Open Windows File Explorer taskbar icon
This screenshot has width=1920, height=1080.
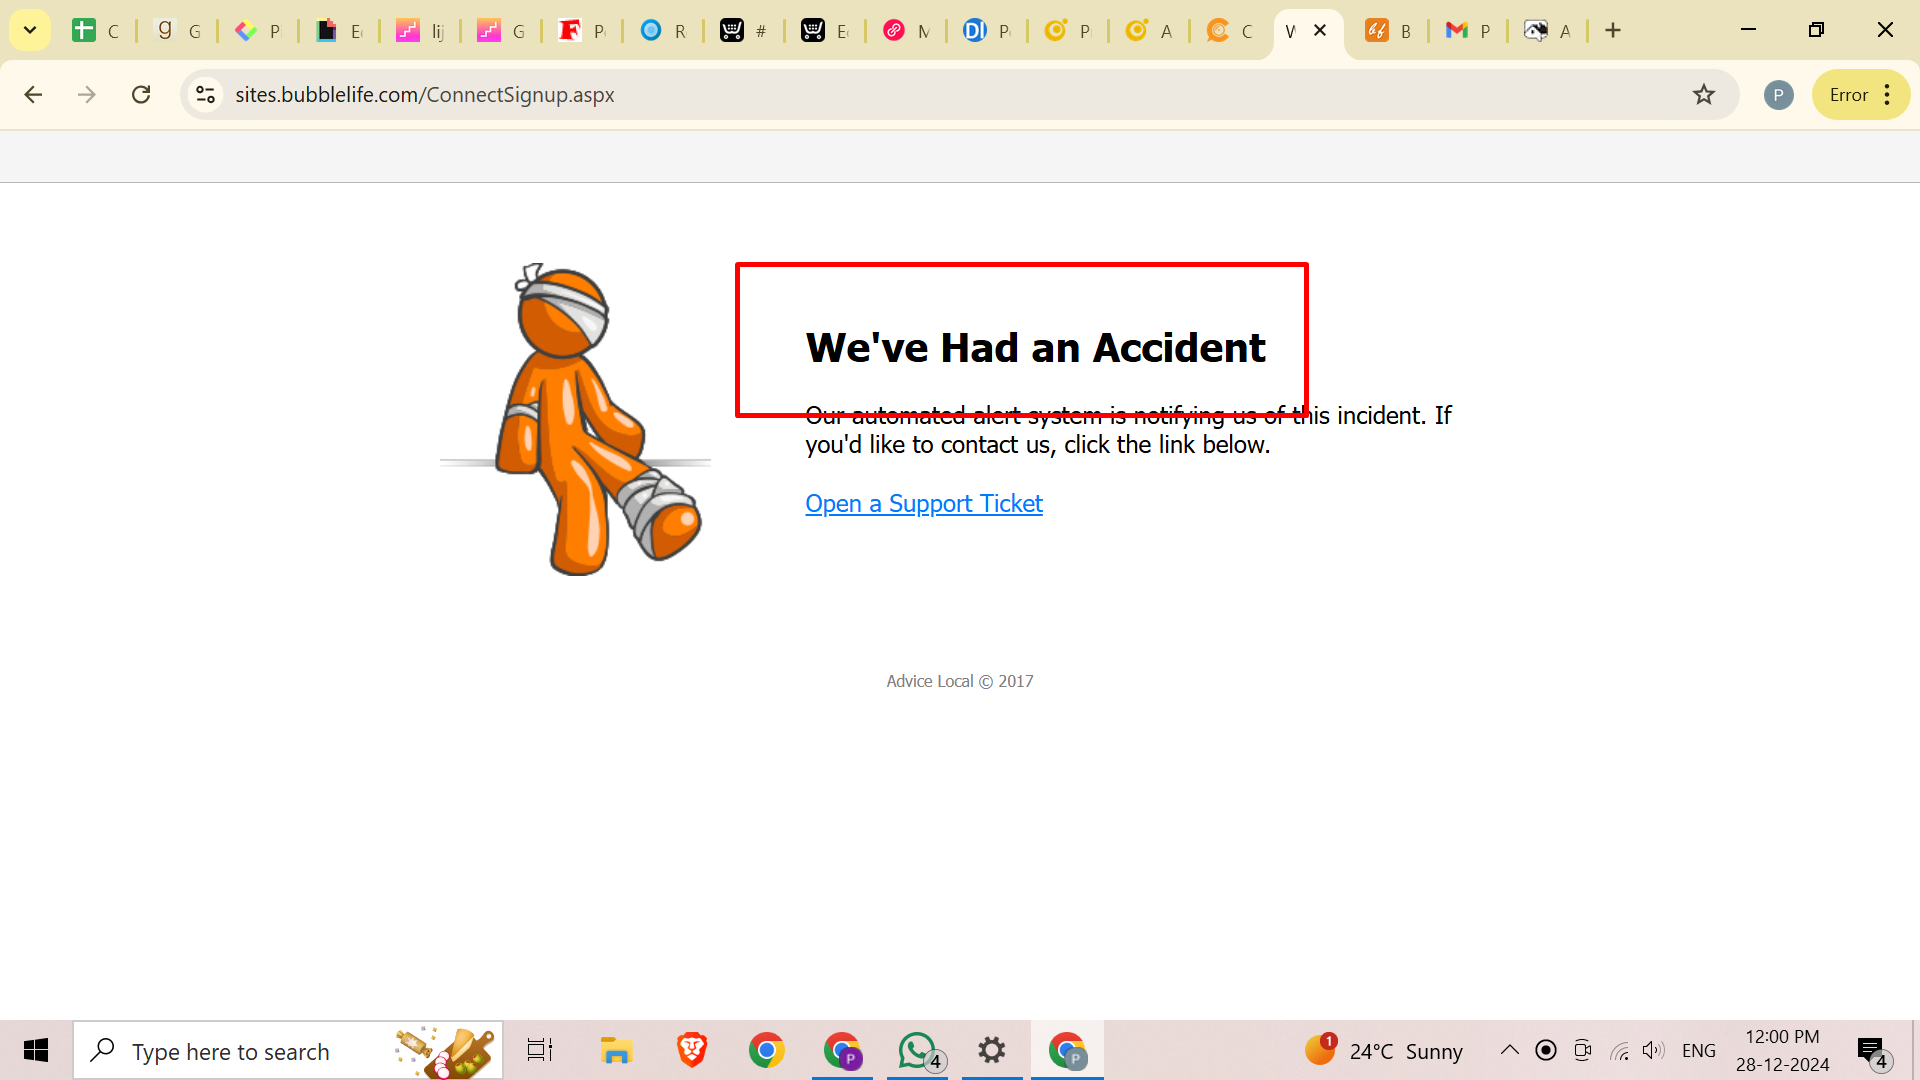616,1050
